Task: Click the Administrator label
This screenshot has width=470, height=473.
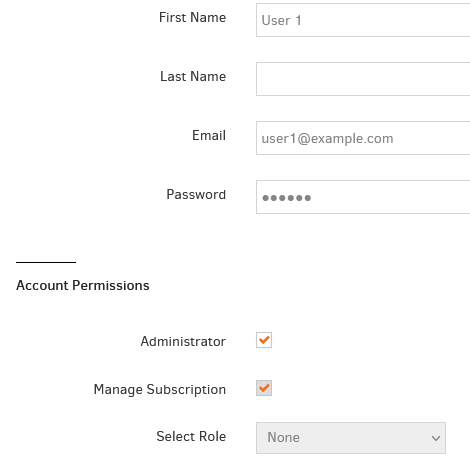Action: (183, 341)
